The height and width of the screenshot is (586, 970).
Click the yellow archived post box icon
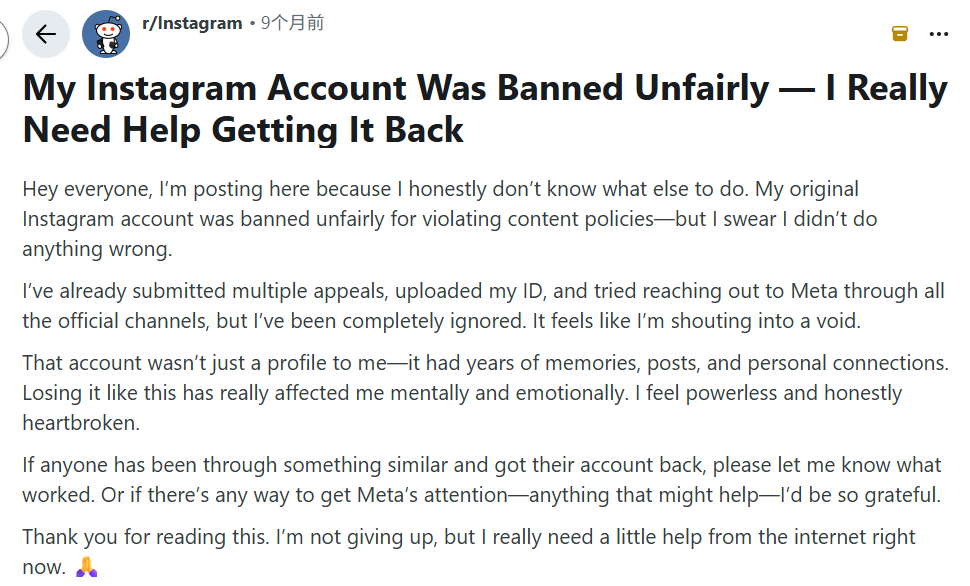[x=898, y=33]
